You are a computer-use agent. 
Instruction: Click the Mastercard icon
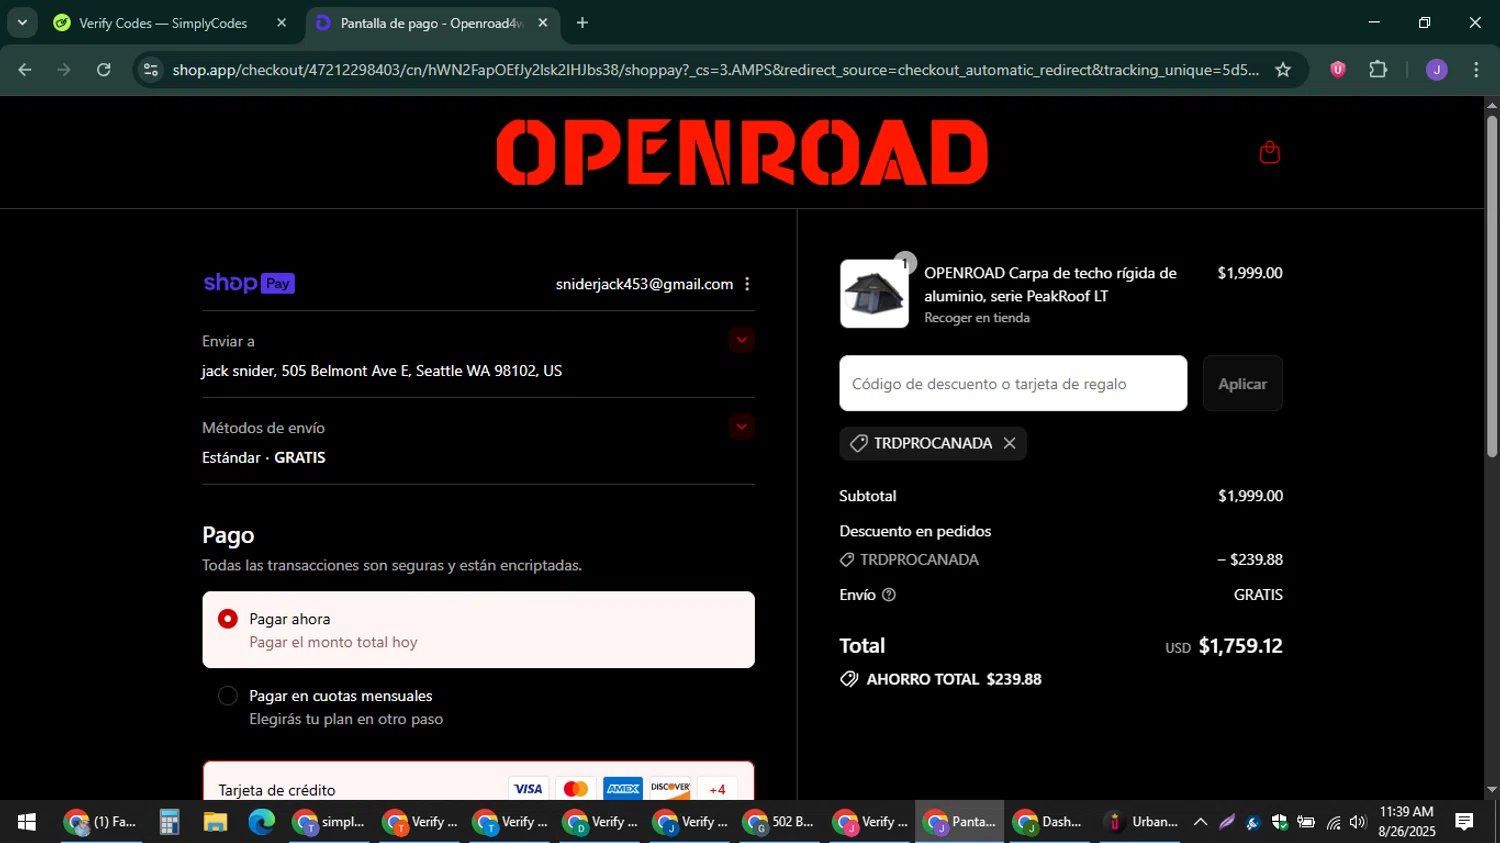point(575,789)
